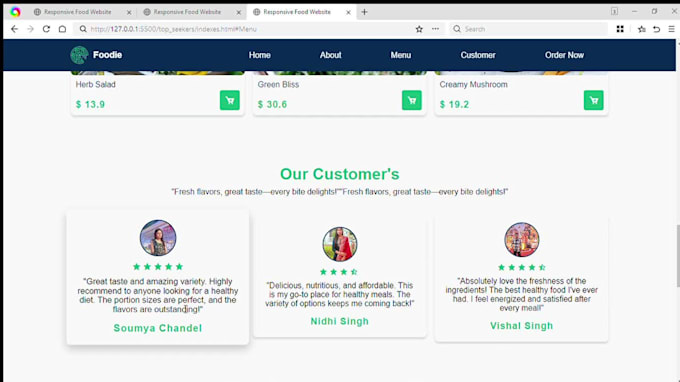
Task: Click the Our Customer's heading
Action: pyautogui.click(x=340, y=174)
